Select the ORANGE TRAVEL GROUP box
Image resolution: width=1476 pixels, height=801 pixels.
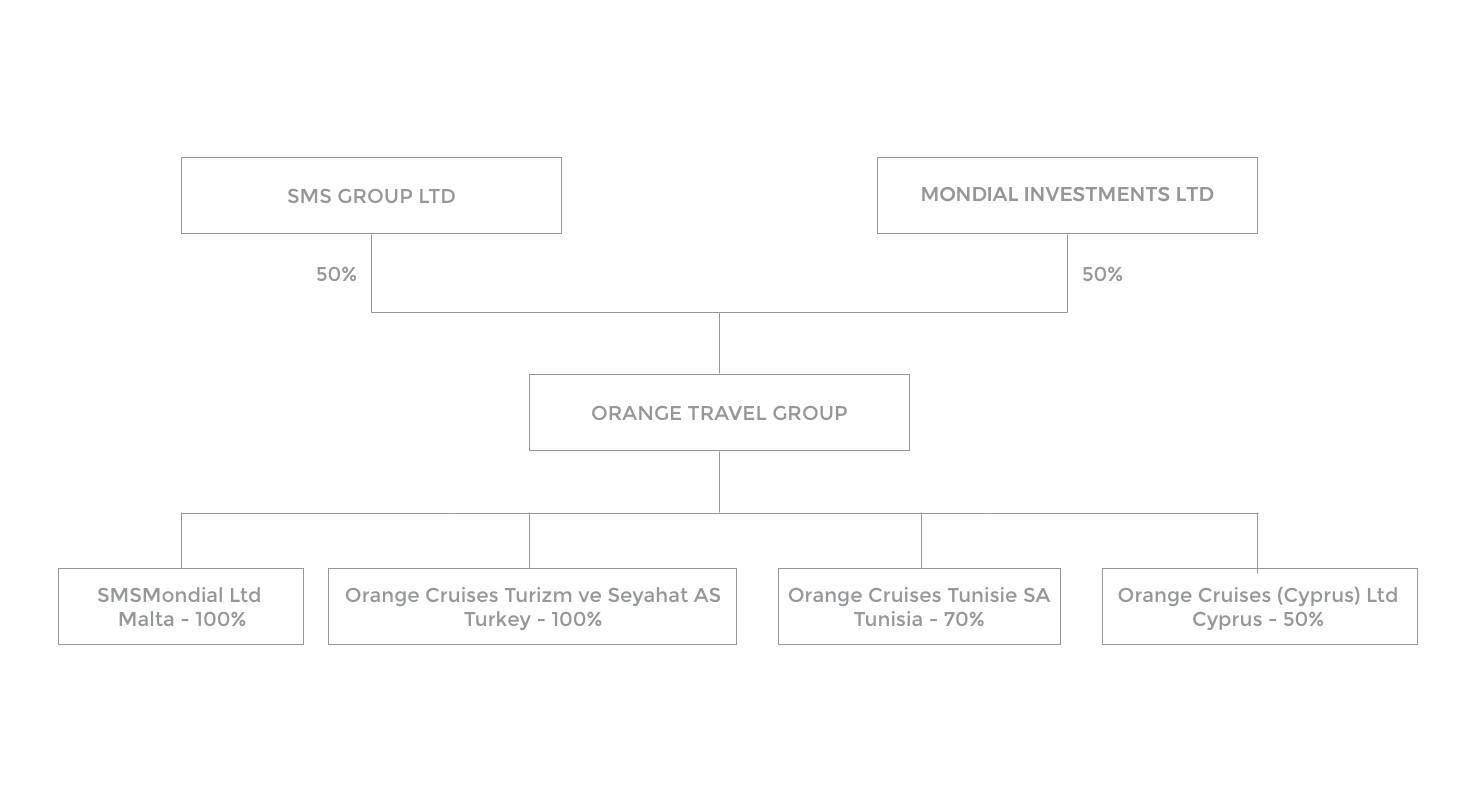719,412
